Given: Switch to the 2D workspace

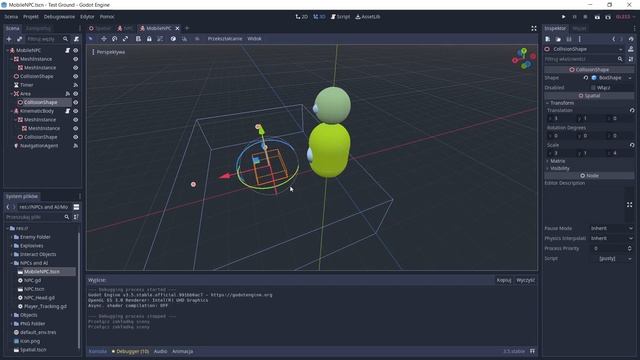Looking at the screenshot, I should click(x=302, y=17).
